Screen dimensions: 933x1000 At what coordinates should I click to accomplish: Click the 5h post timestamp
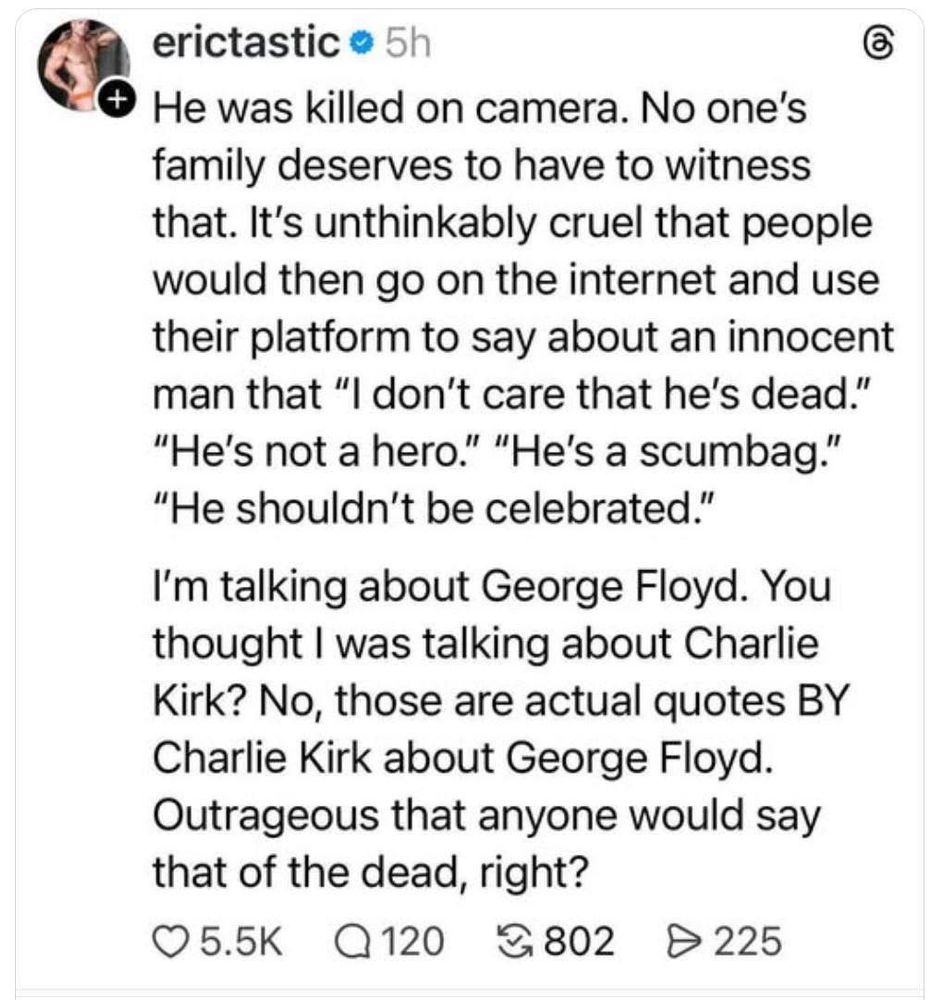[x=407, y=44]
